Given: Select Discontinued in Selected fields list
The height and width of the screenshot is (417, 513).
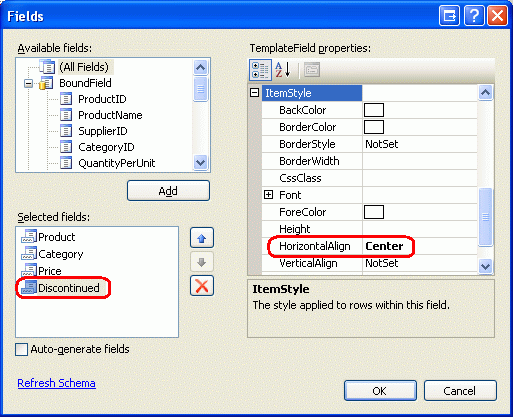Looking at the screenshot, I should tap(69, 288).
